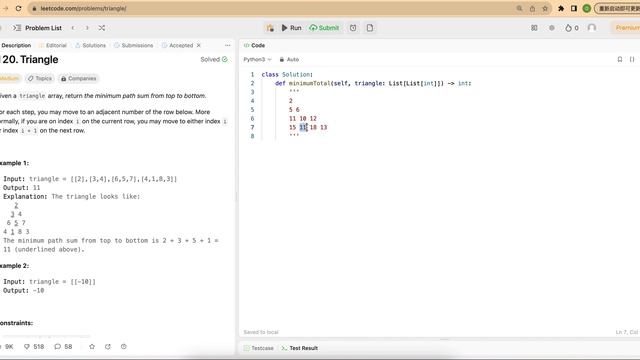The height and width of the screenshot is (360, 640).
Task: Click the Medium difficulty badge
Action: click(9, 78)
